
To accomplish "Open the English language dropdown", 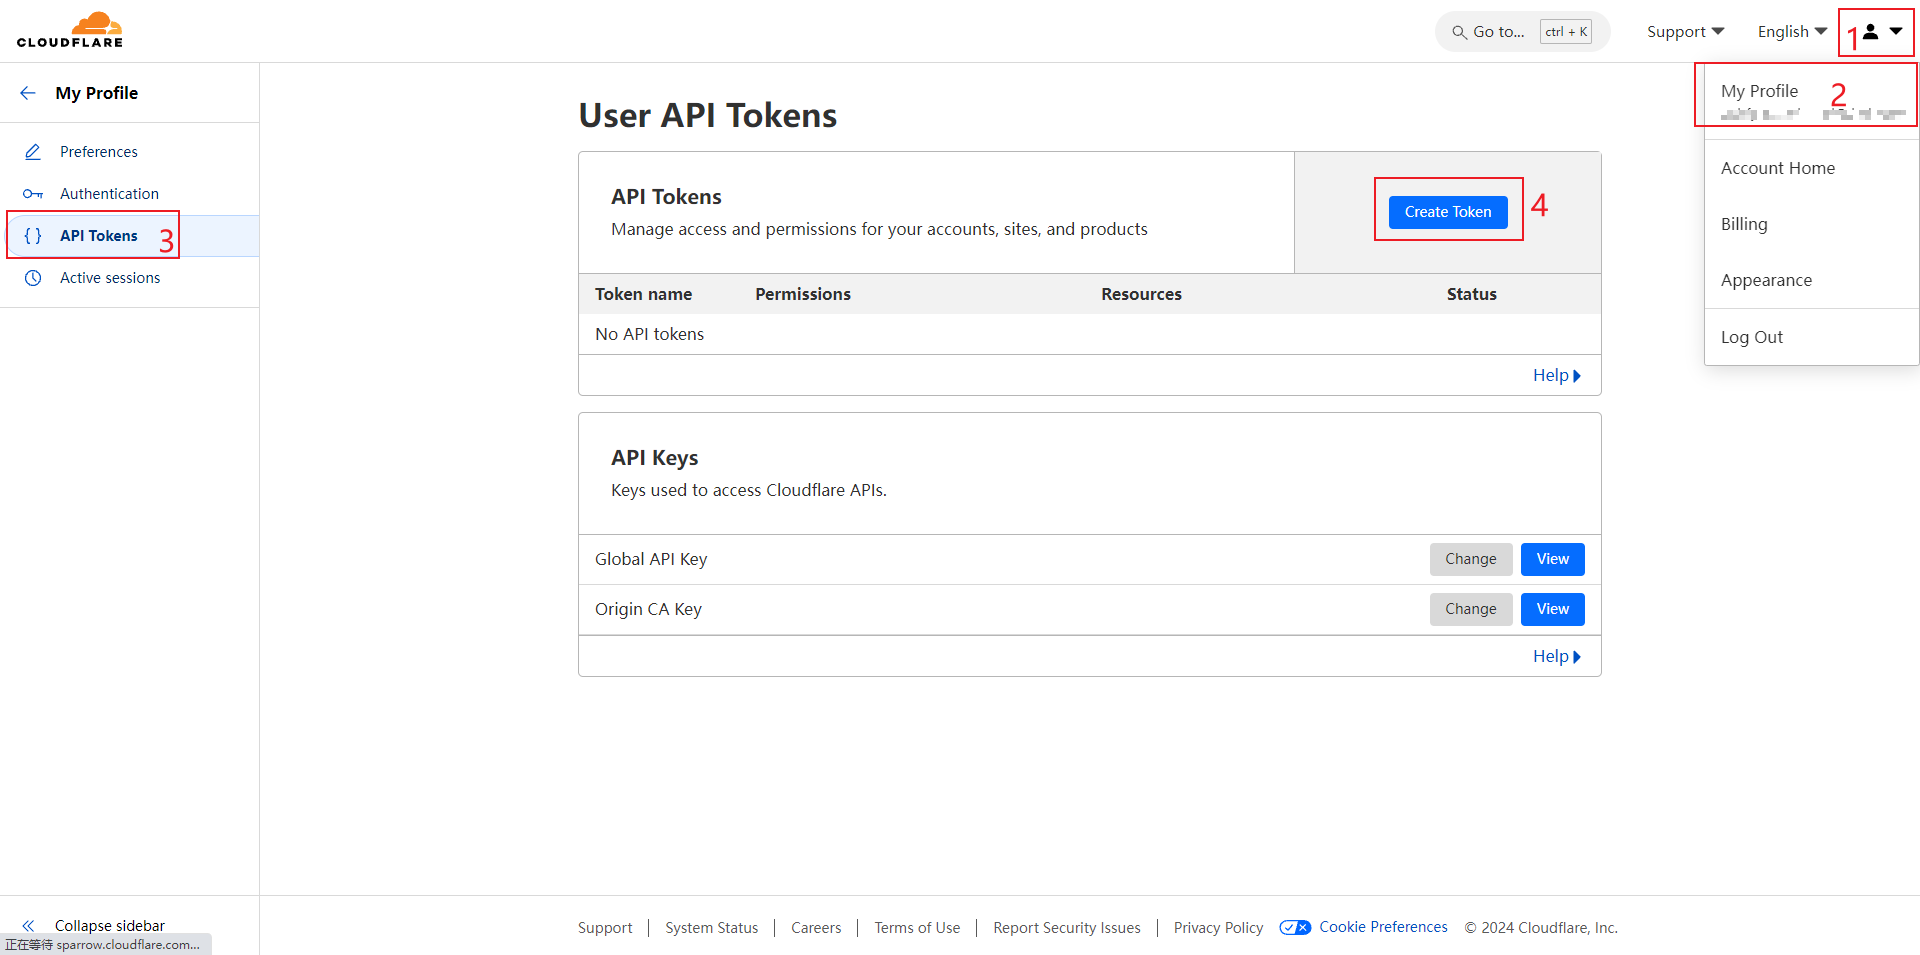I will 1792,32.
